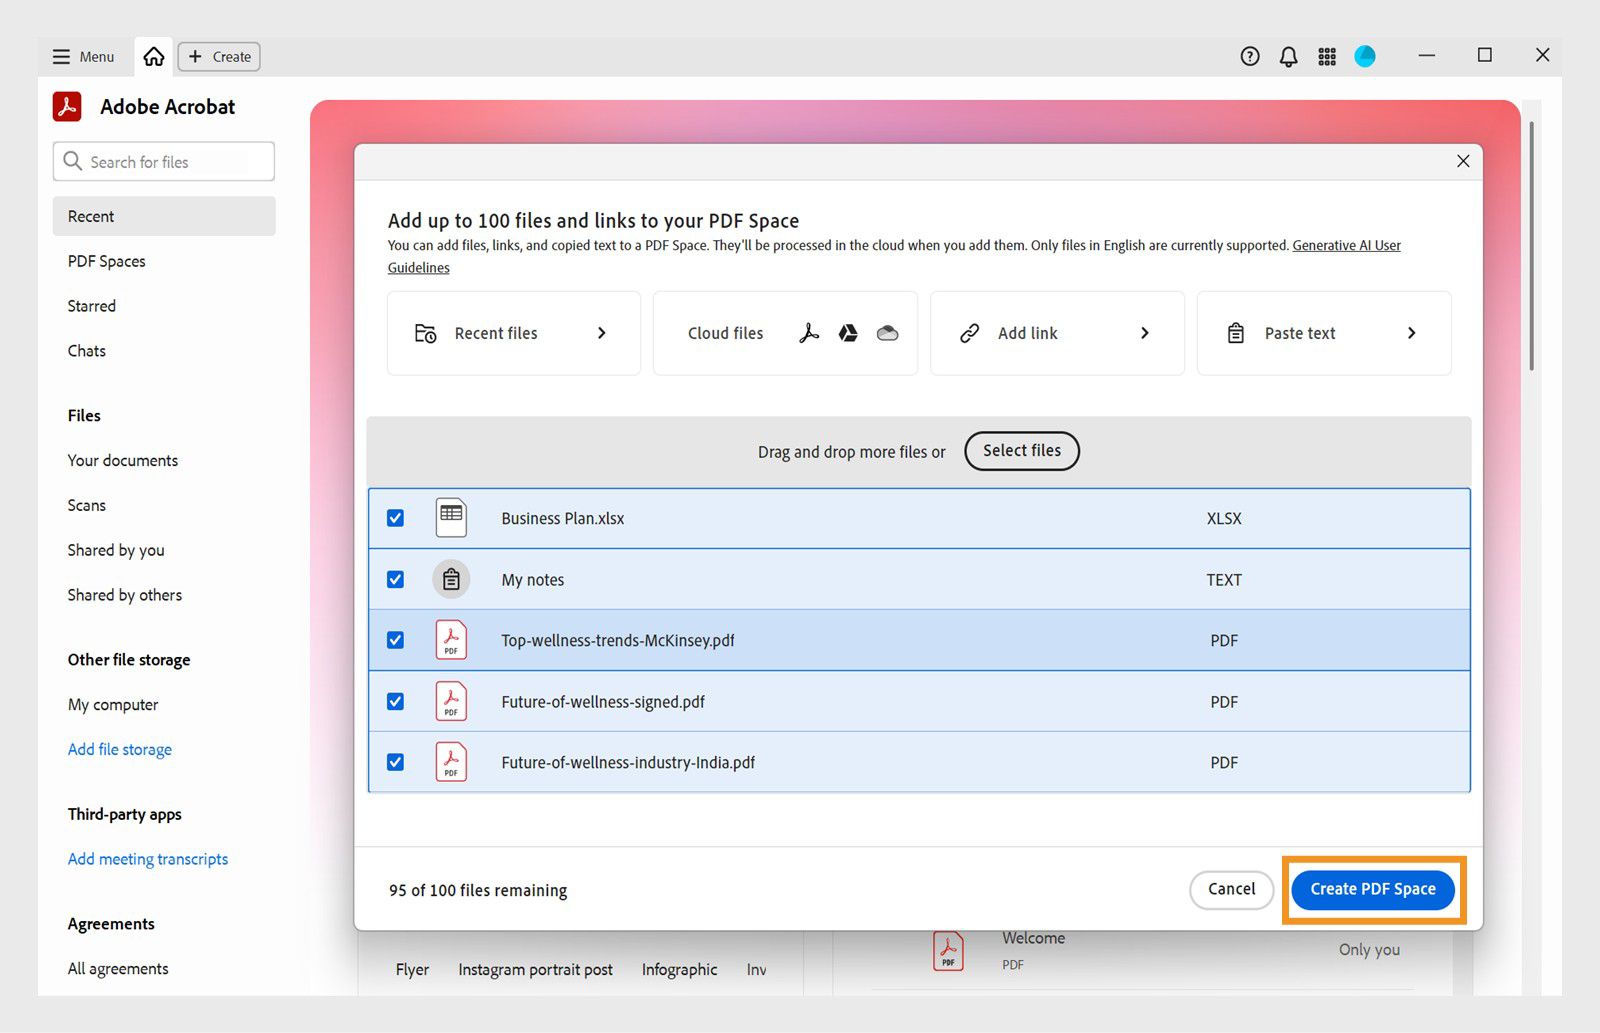Click the Search for files field
Viewport: 1600px width, 1033px height.
(163, 161)
